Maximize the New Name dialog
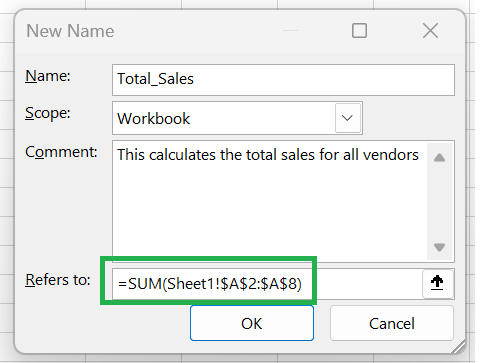 (x=359, y=31)
